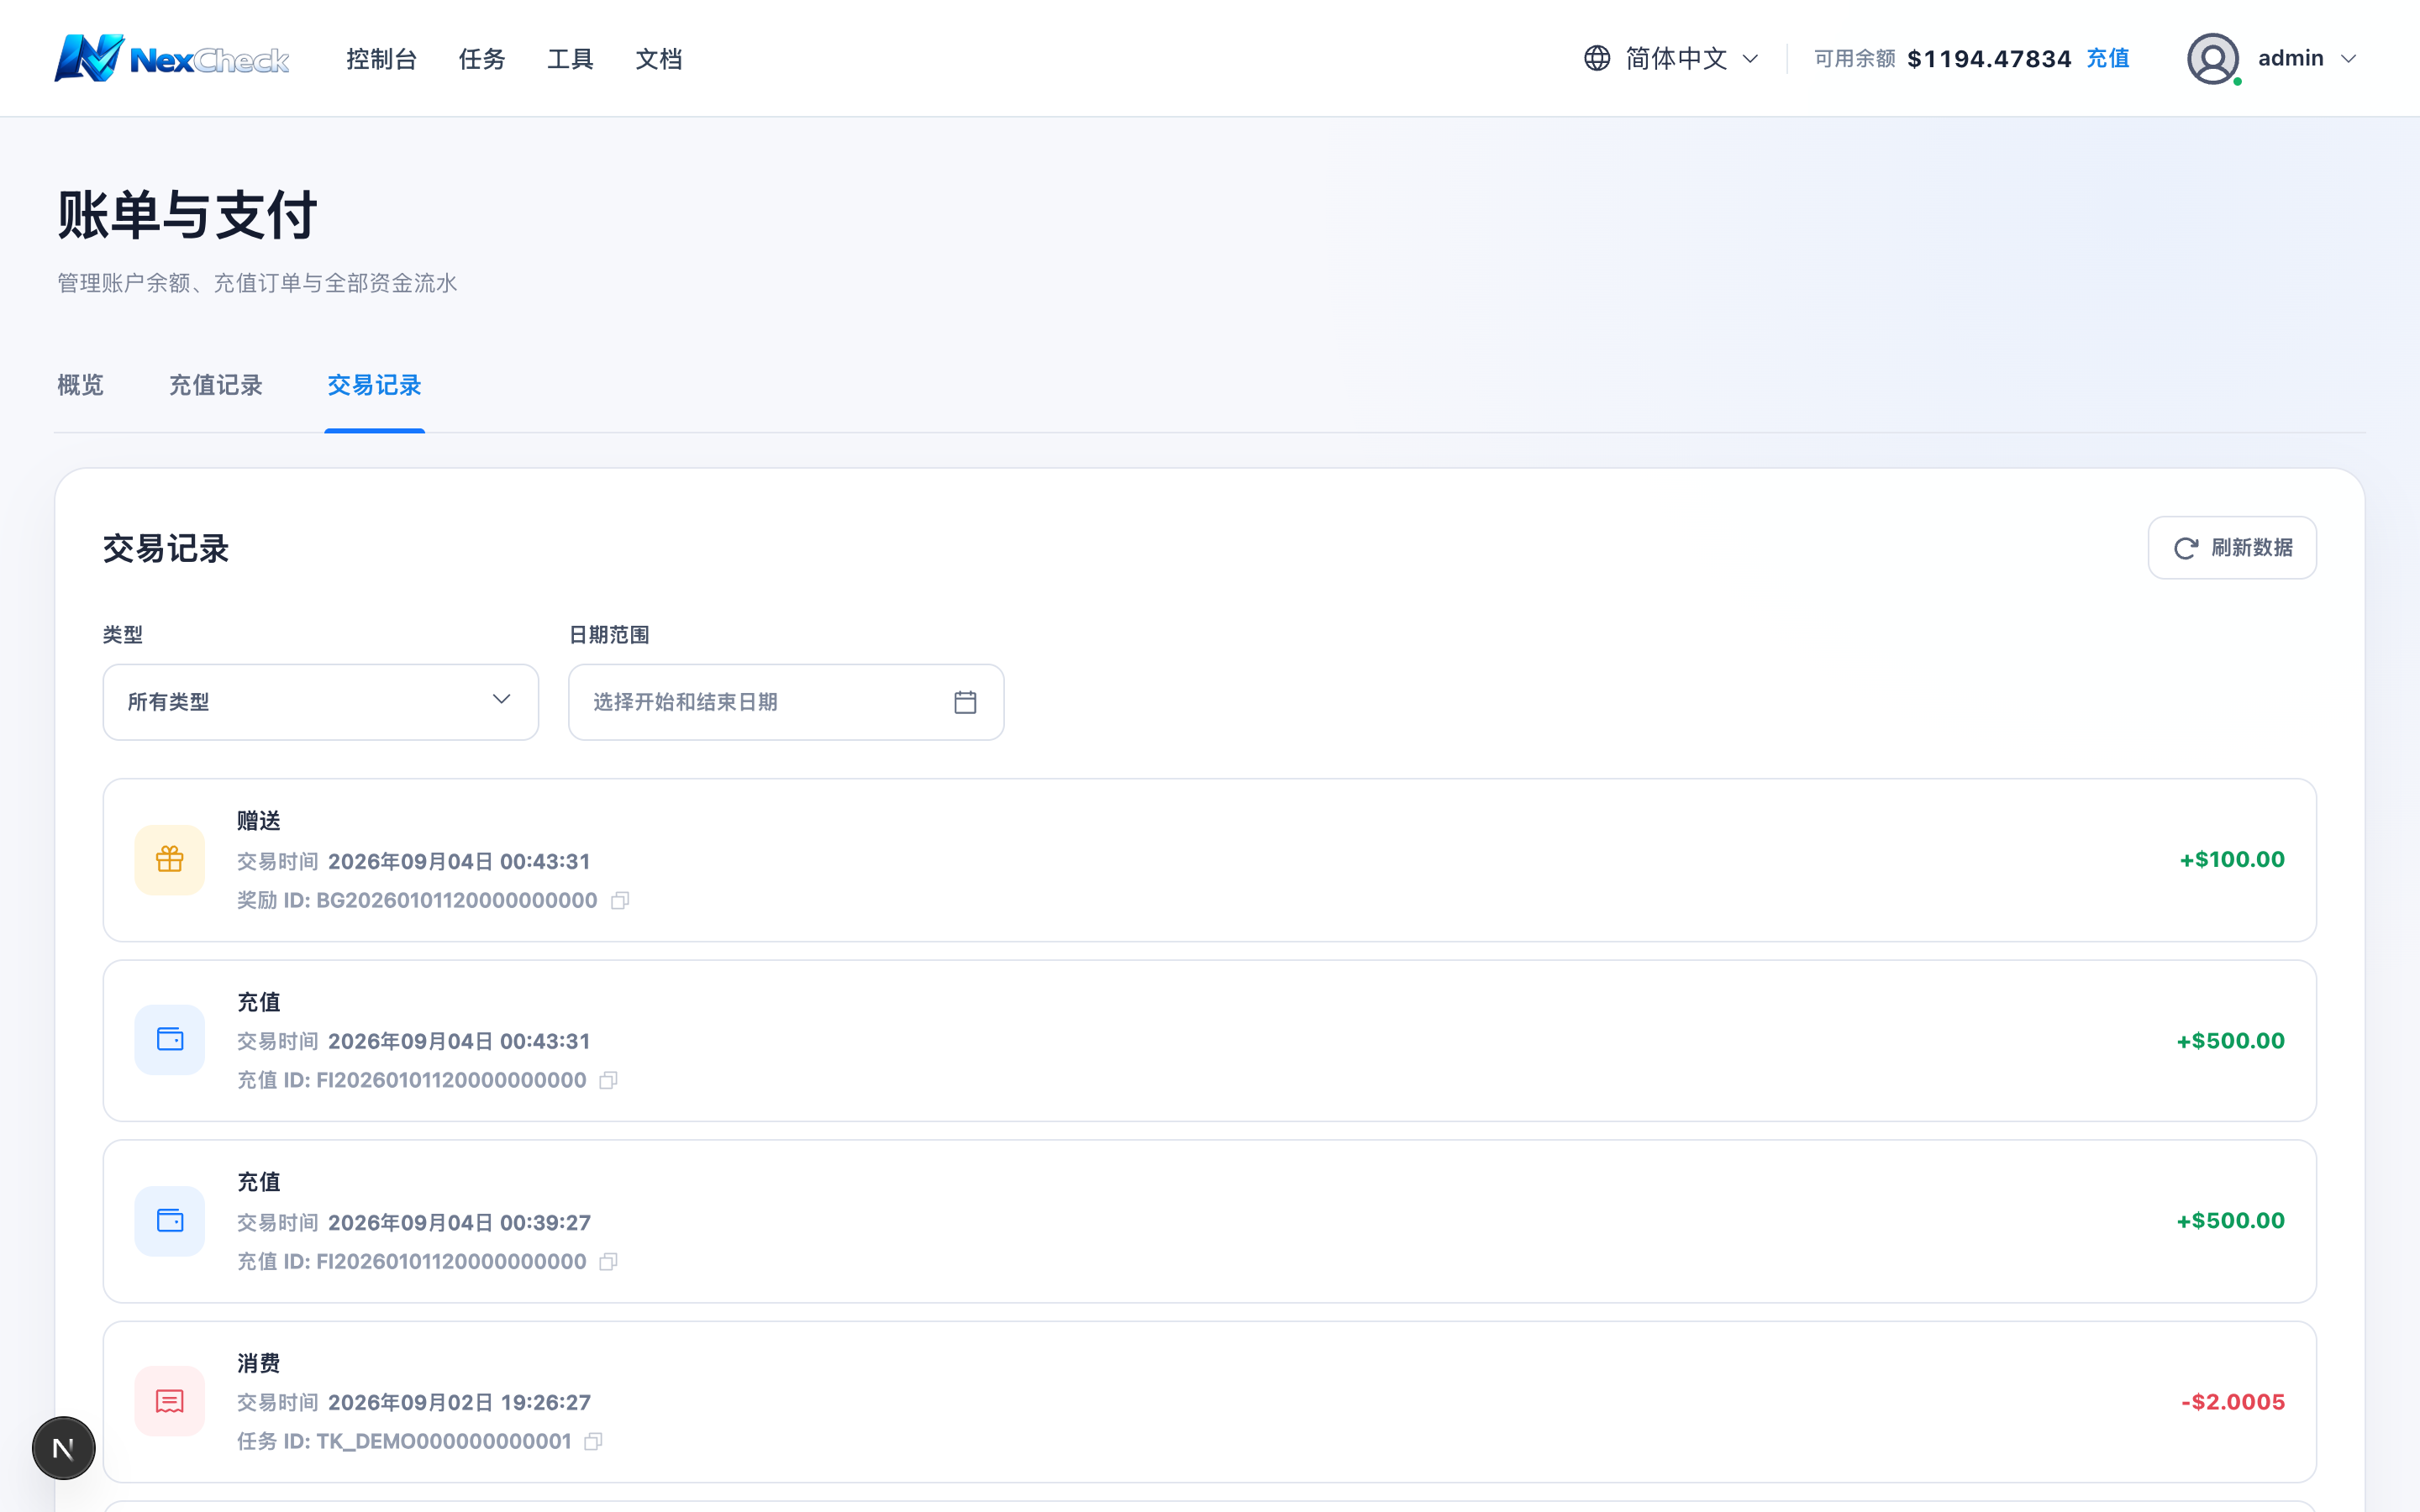The image size is (2420, 1512).
Task: Click timestamp 2026年09月02日 19:26:27
Action: 460,1403
